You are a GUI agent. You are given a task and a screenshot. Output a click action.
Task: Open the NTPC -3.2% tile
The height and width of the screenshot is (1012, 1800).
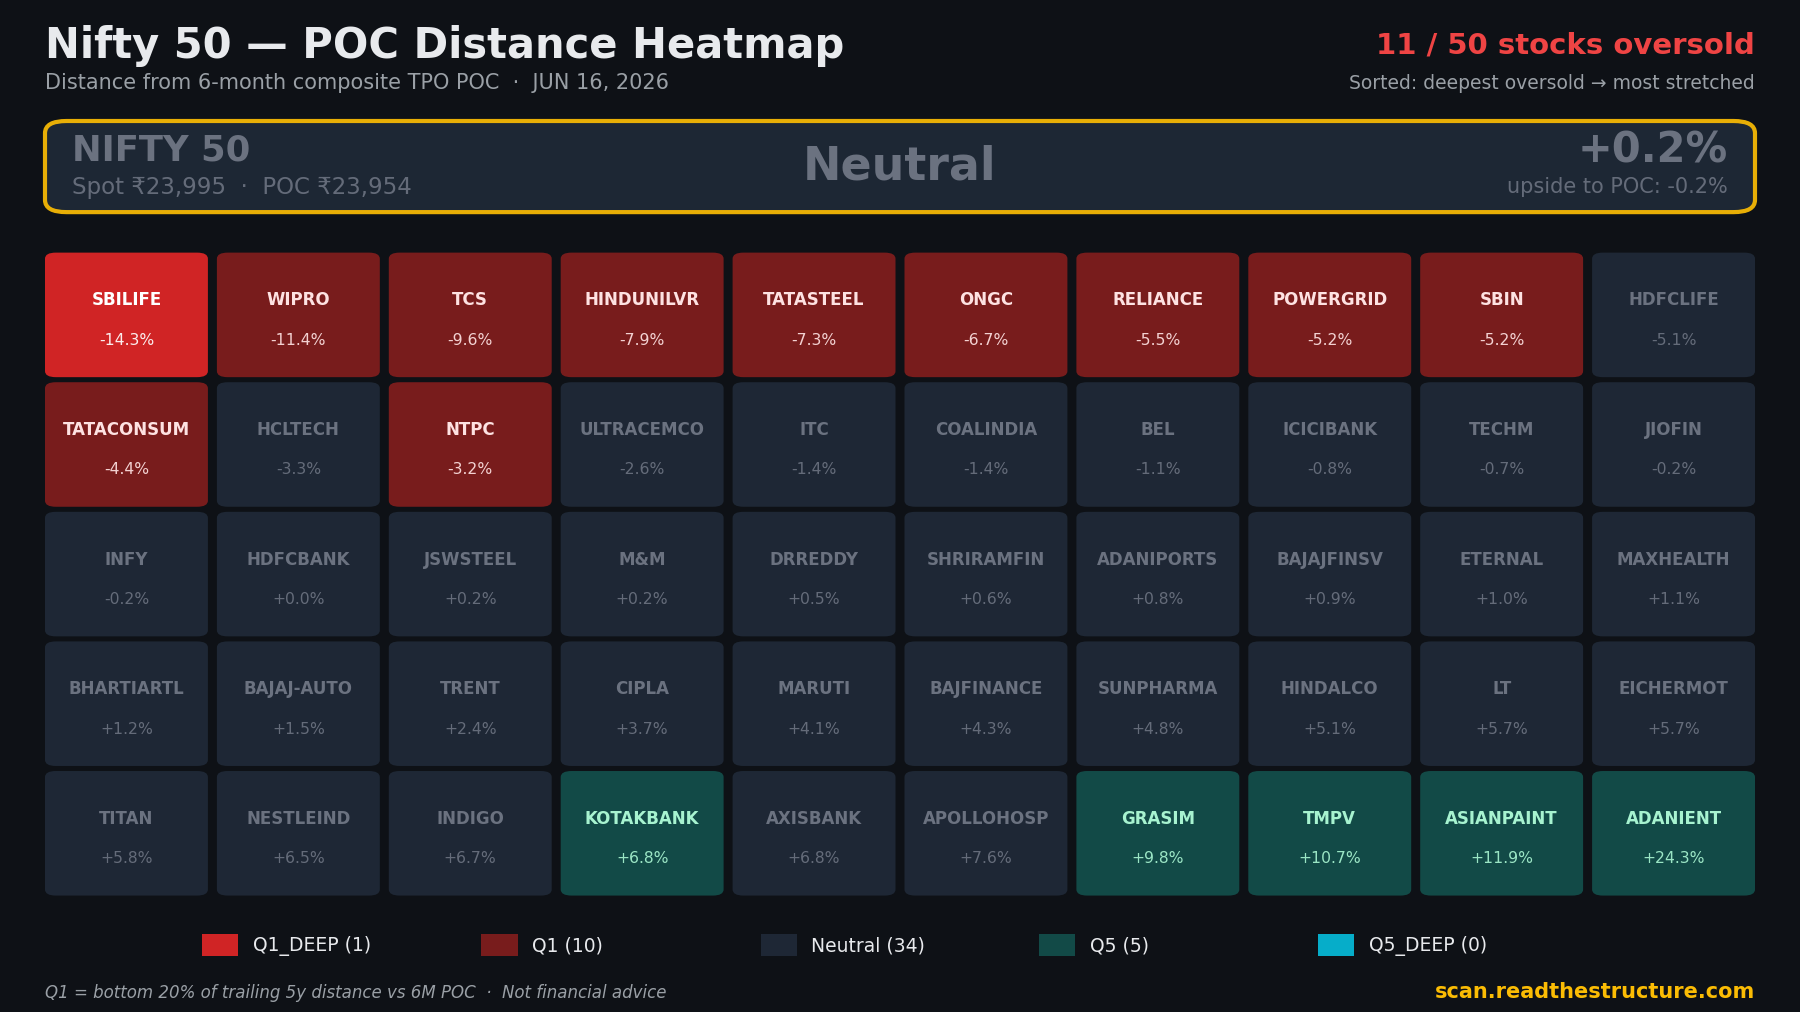(x=470, y=445)
